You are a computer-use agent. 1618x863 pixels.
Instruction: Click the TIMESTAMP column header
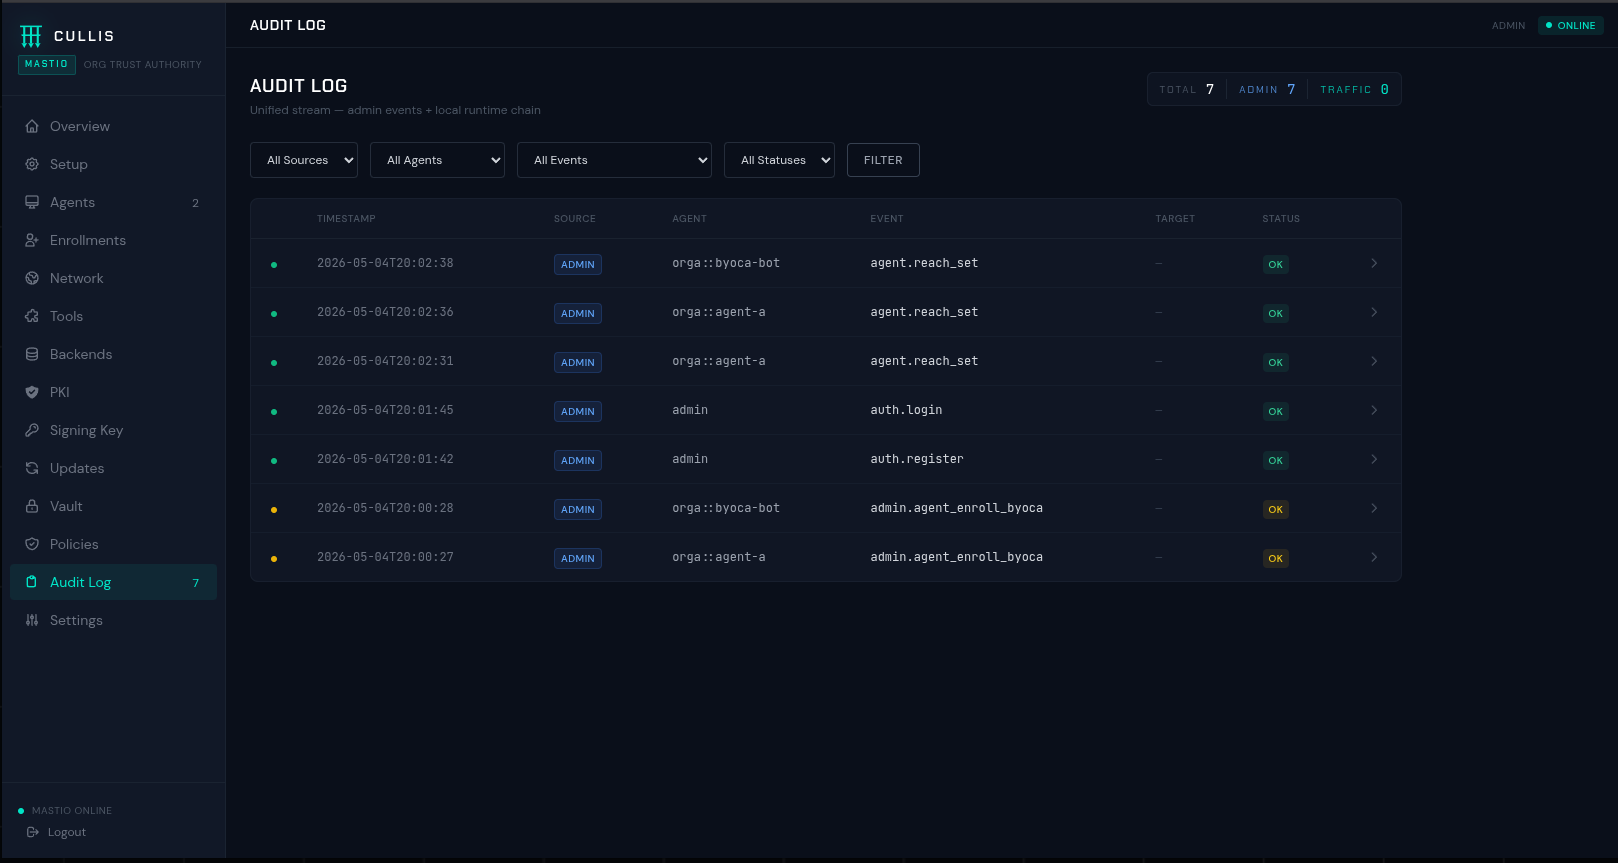pyautogui.click(x=346, y=219)
